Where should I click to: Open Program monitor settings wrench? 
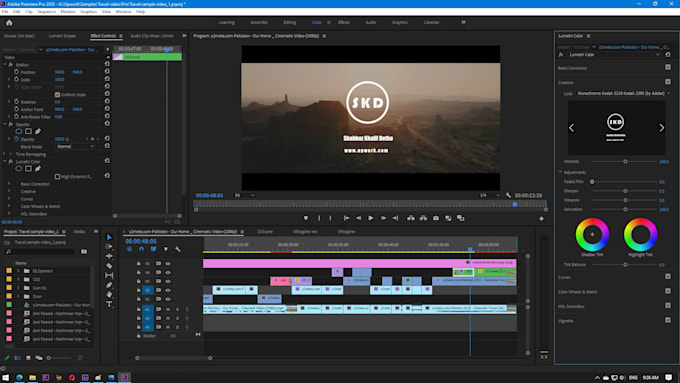coord(508,195)
